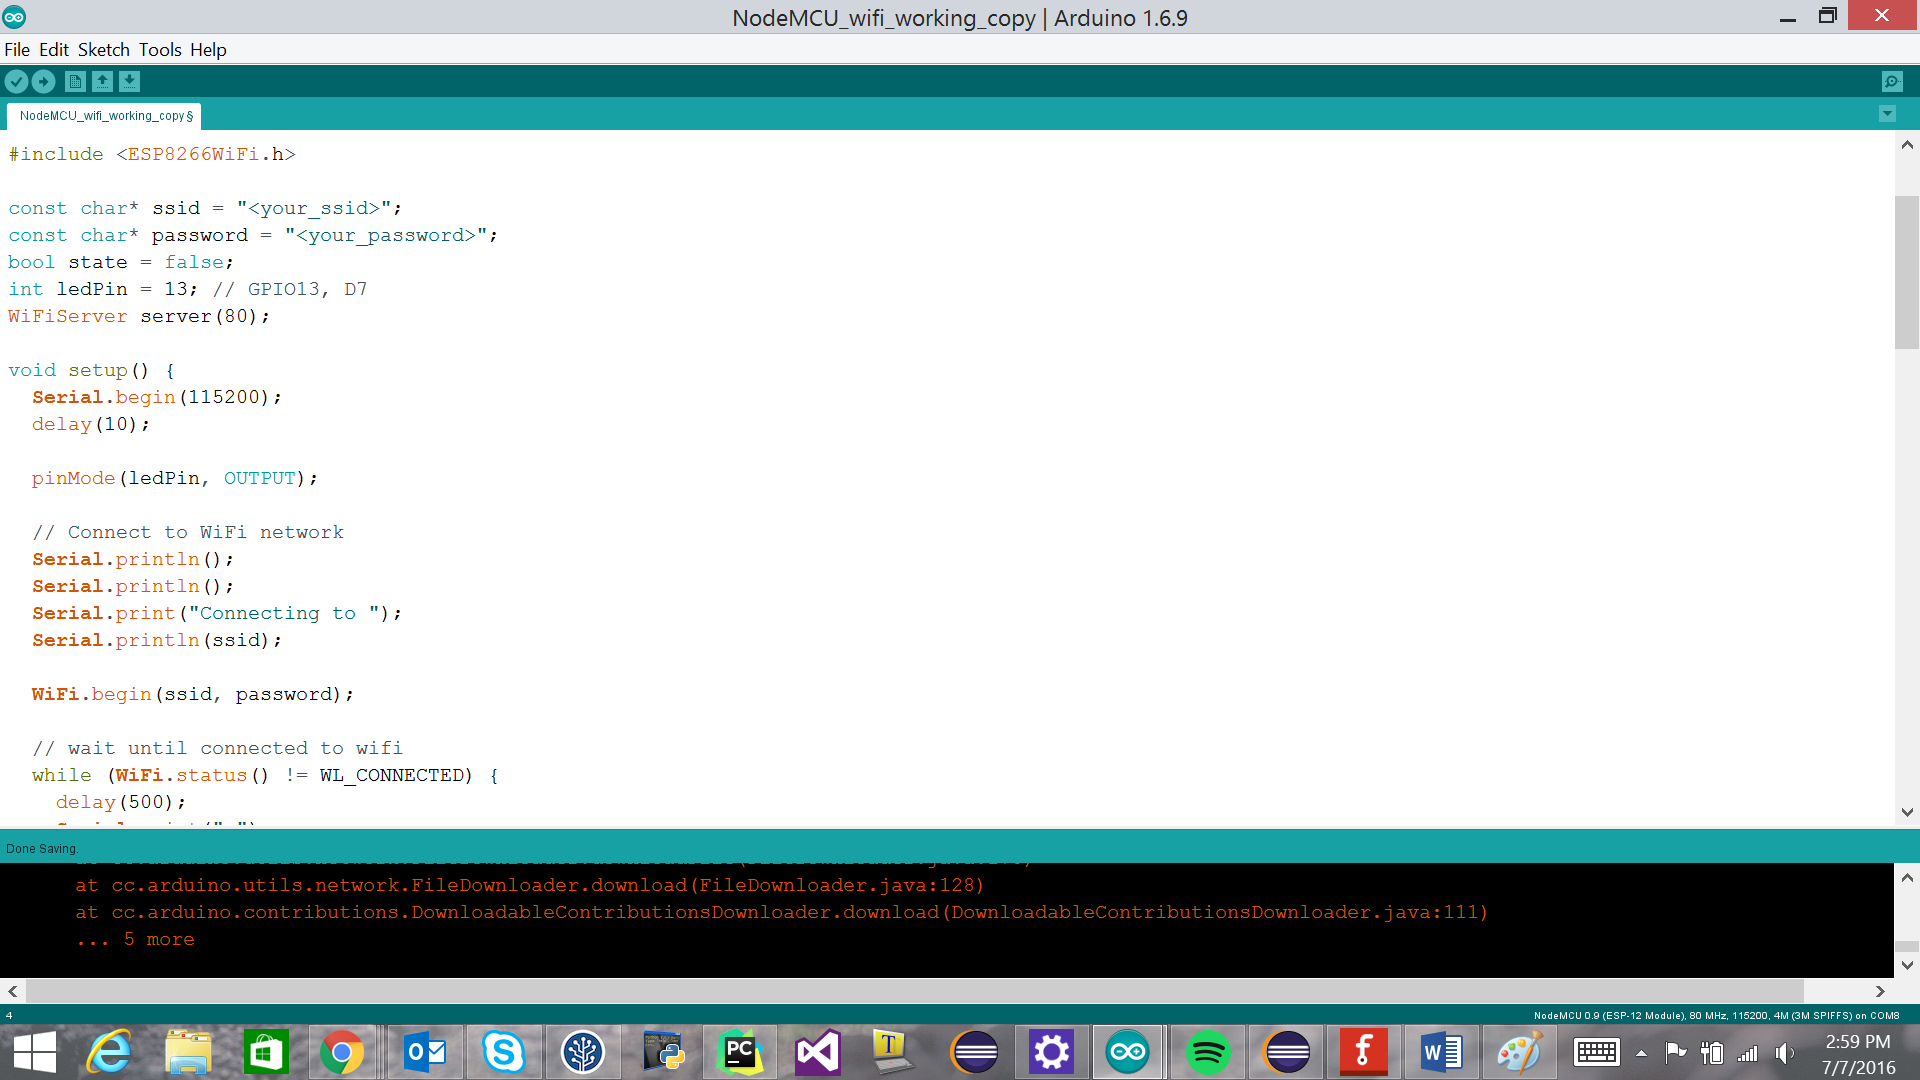
Task: Click the Upload arrow icon
Action: (x=43, y=82)
